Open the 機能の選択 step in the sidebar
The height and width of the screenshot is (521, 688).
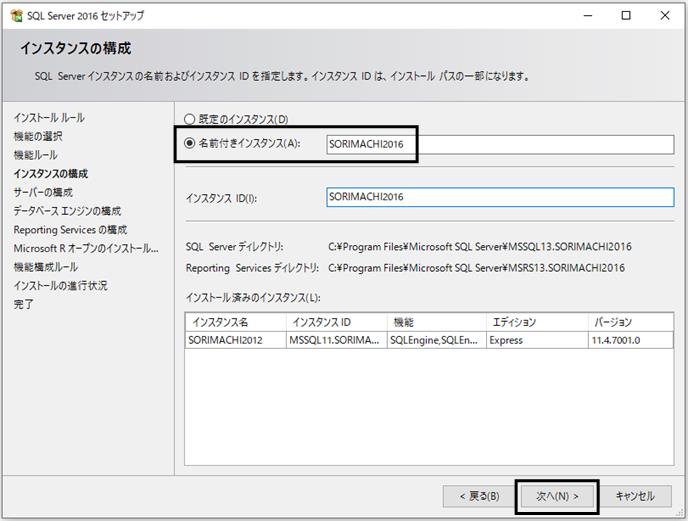point(38,137)
